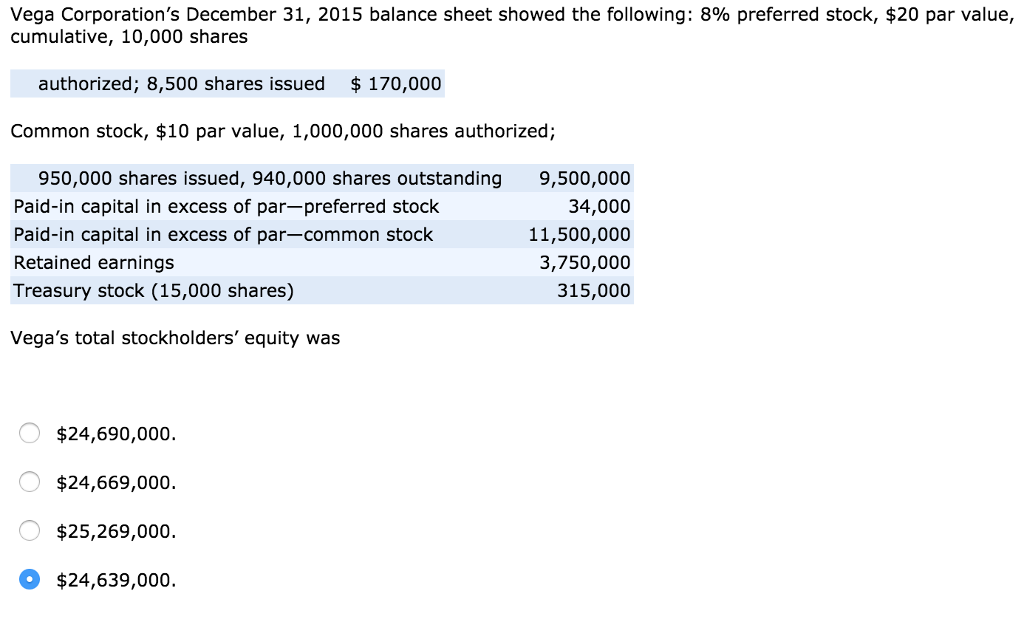
Task: Click the $24,690,000 answer label text
Action: click(116, 434)
